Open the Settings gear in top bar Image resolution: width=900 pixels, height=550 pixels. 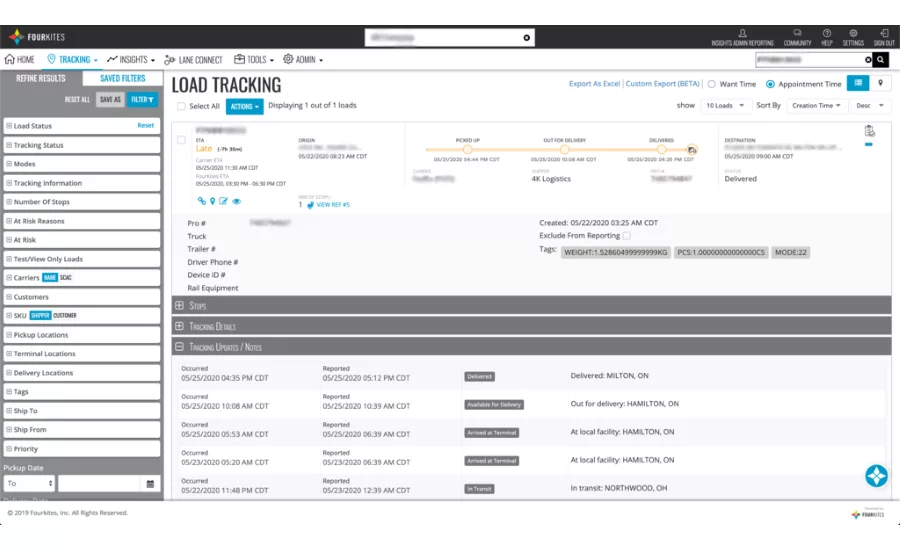click(853, 33)
